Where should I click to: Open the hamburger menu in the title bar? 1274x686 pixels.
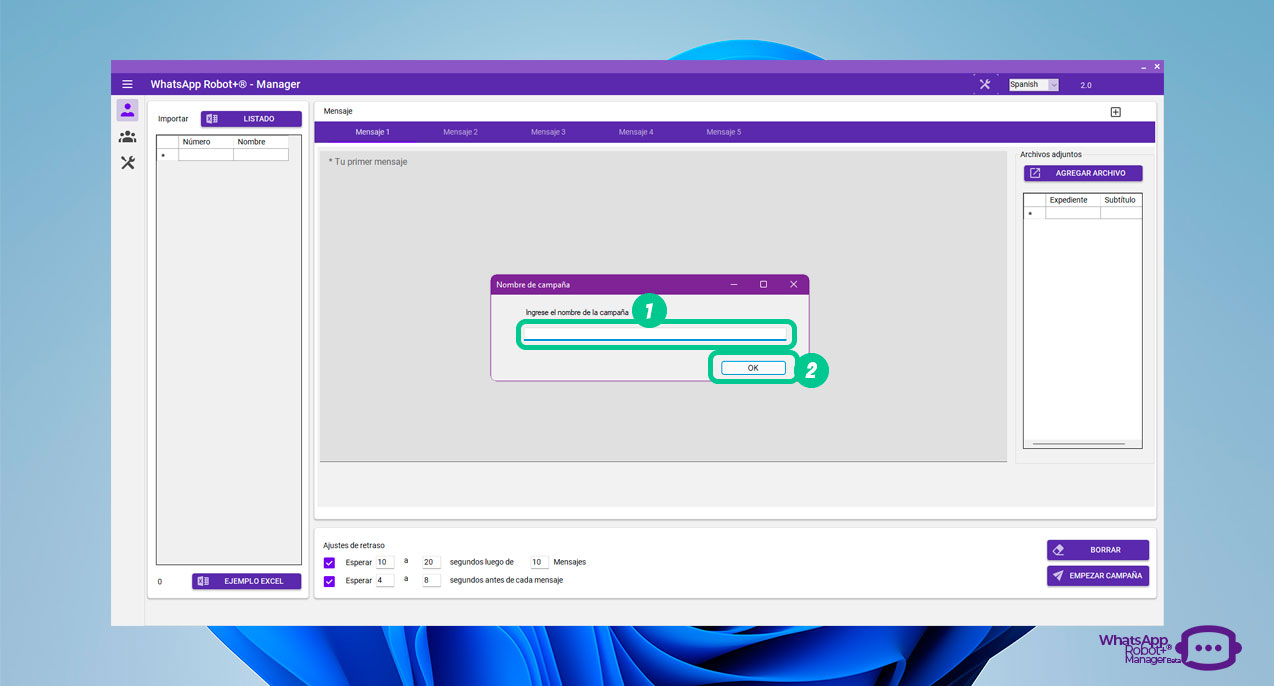127,84
